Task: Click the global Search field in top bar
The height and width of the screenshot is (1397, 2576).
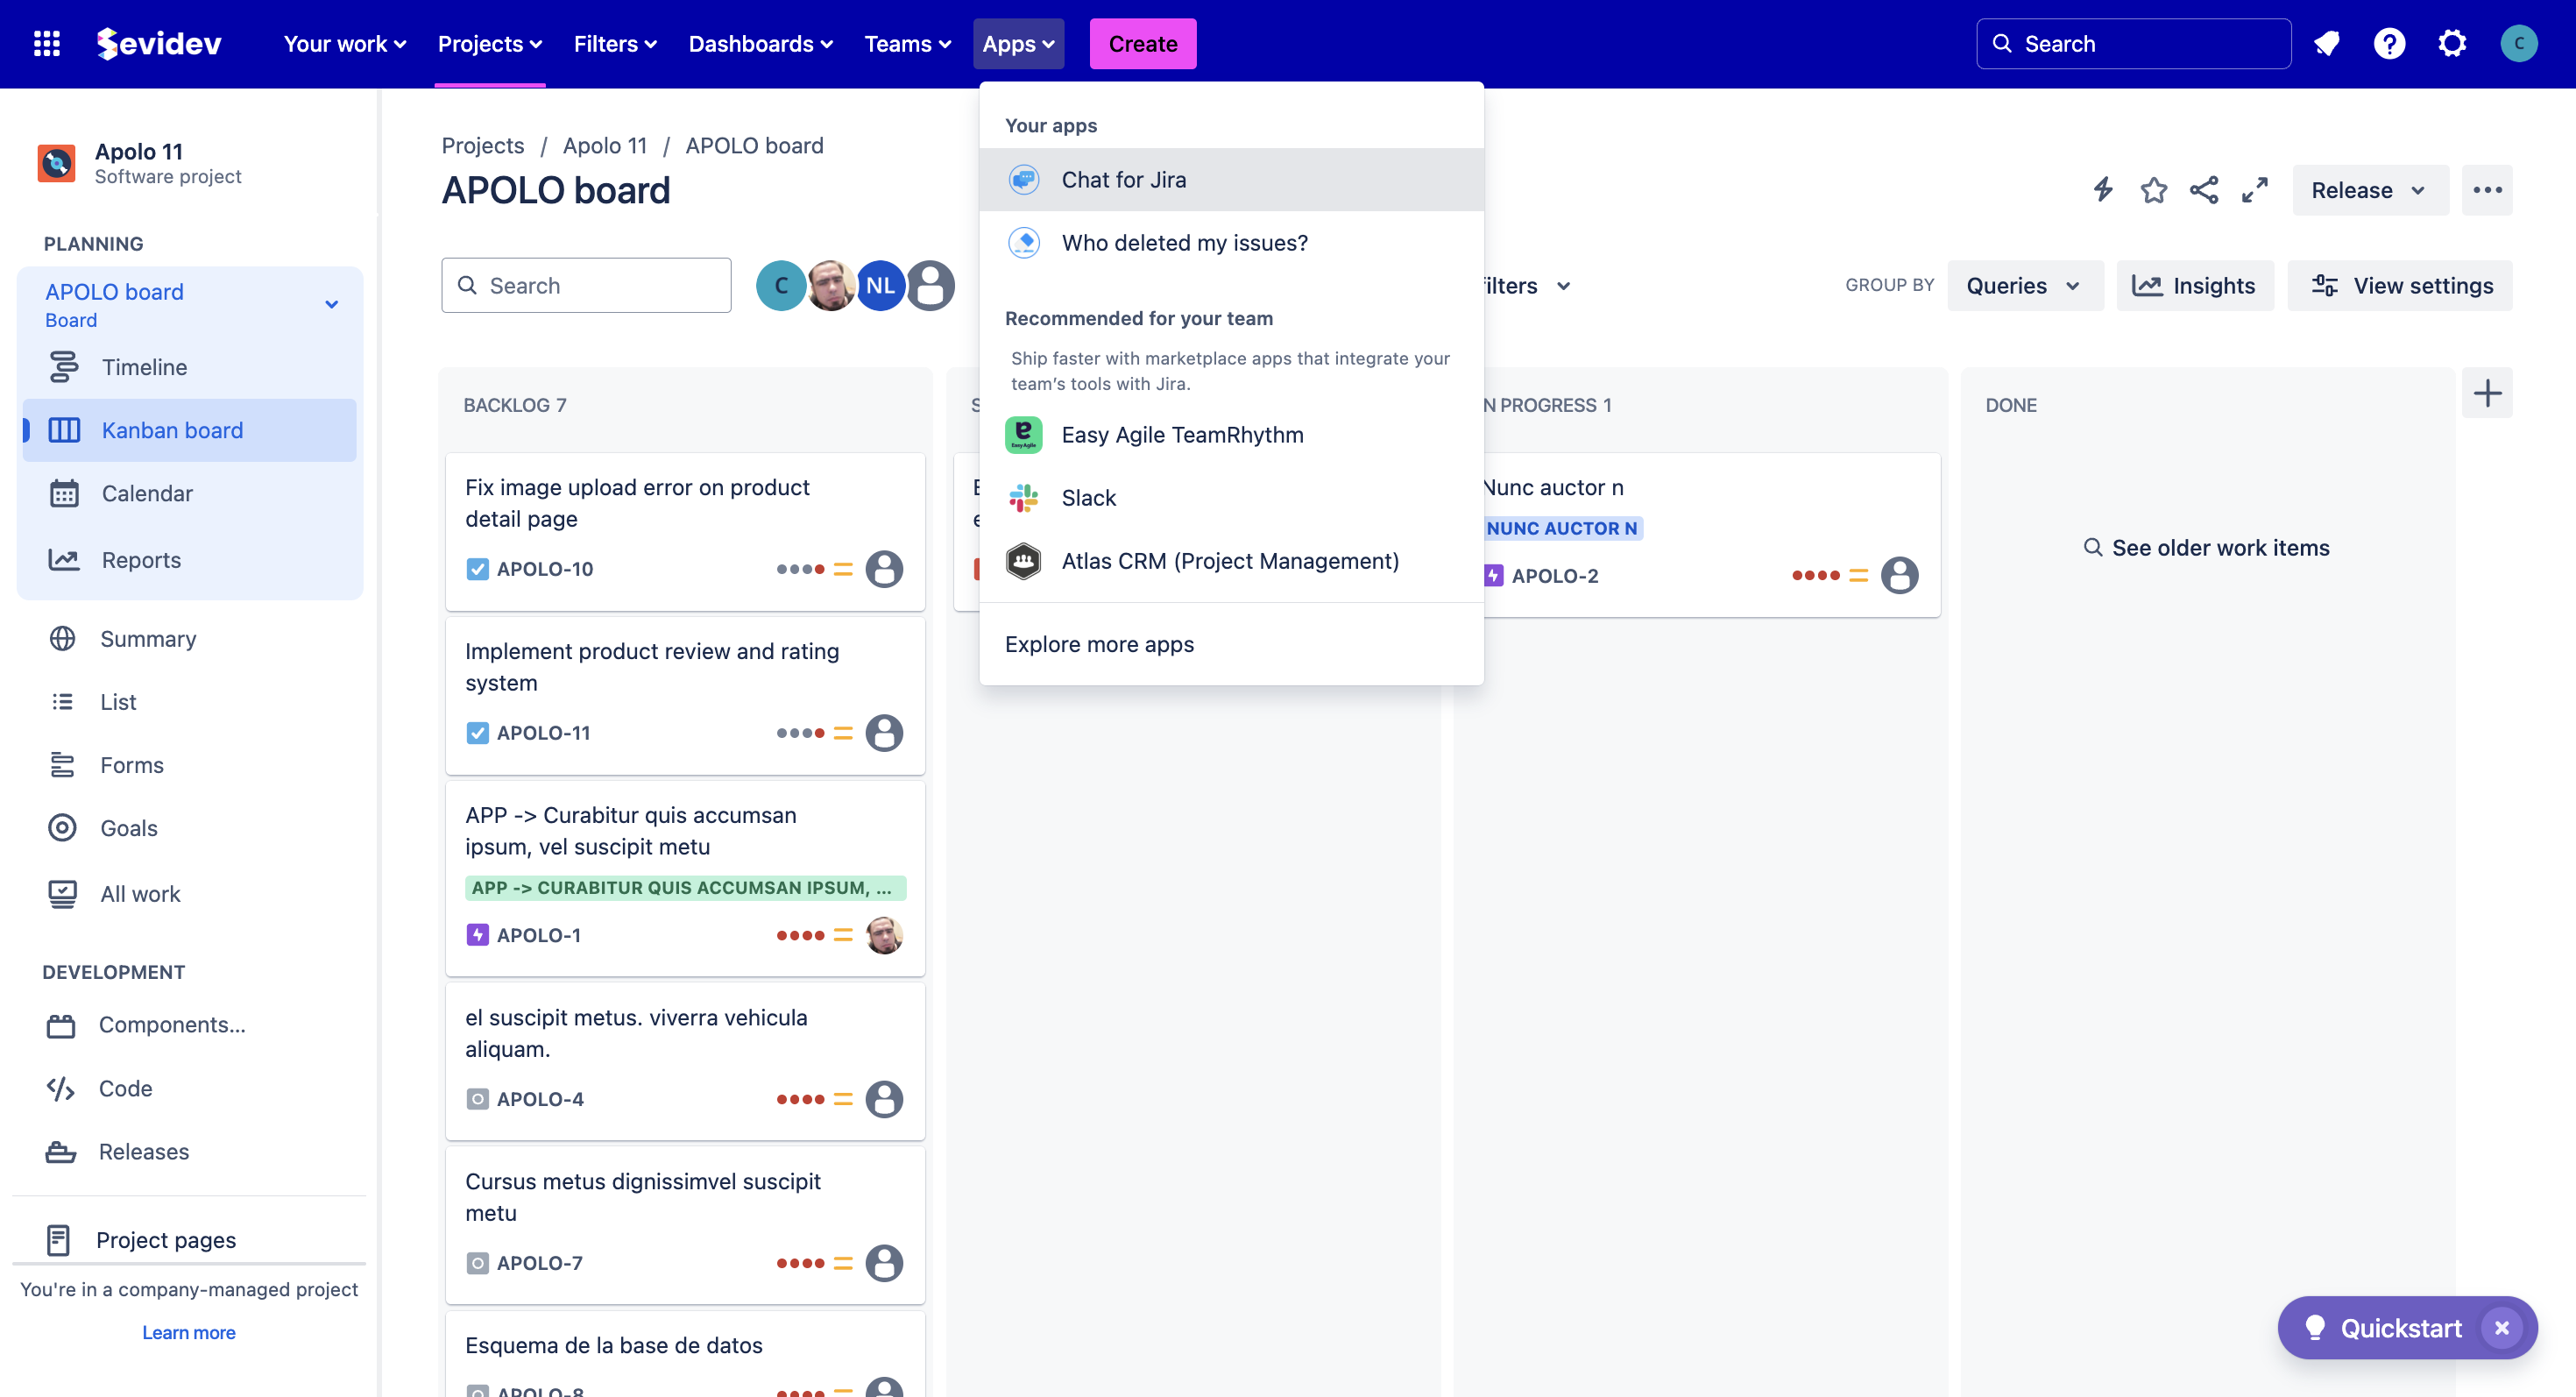Action: [2133, 44]
